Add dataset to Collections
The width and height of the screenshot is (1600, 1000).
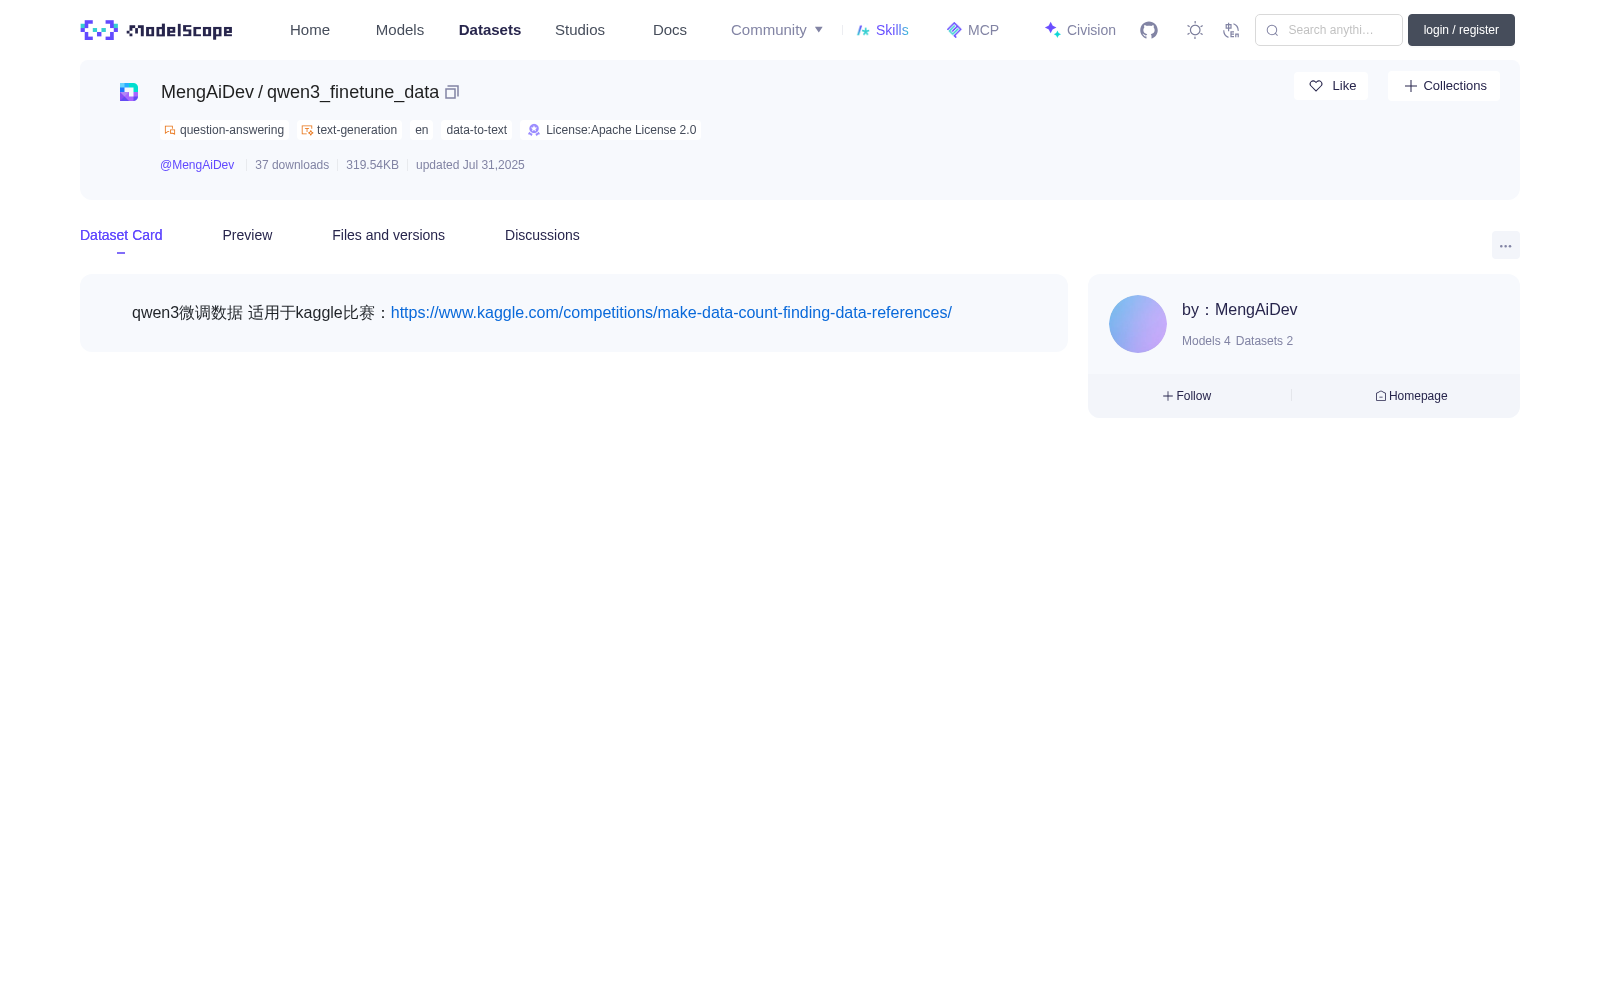click(1444, 86)
